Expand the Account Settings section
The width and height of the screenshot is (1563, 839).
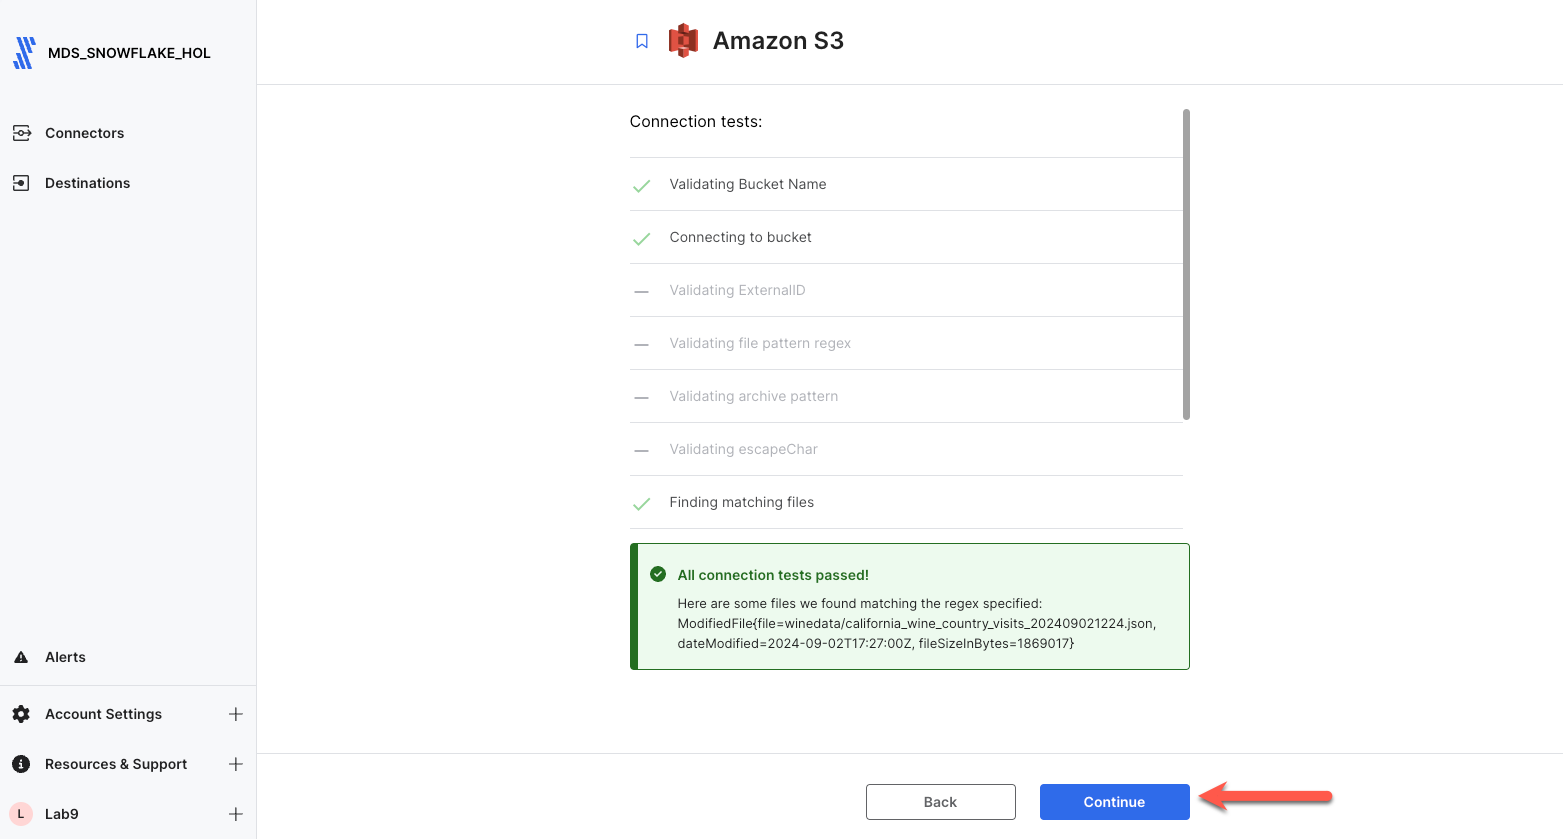pos(236,714)
